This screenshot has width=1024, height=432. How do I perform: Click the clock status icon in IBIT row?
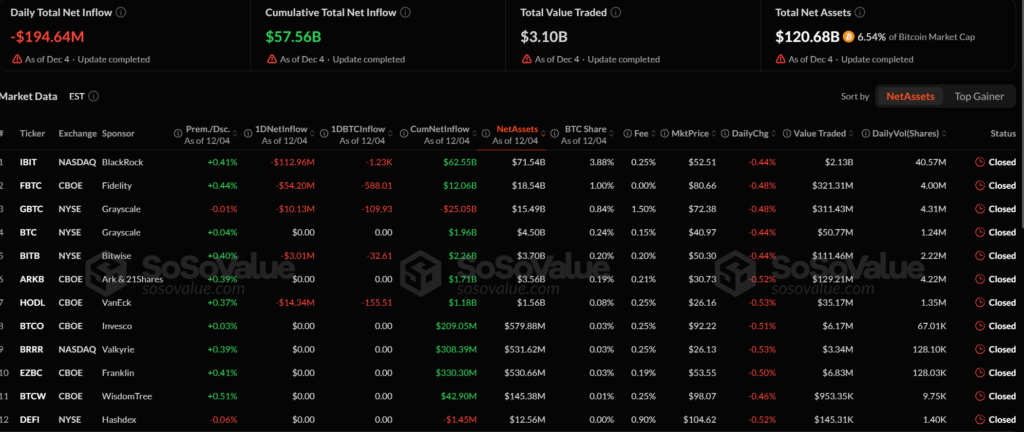(979, 162)
